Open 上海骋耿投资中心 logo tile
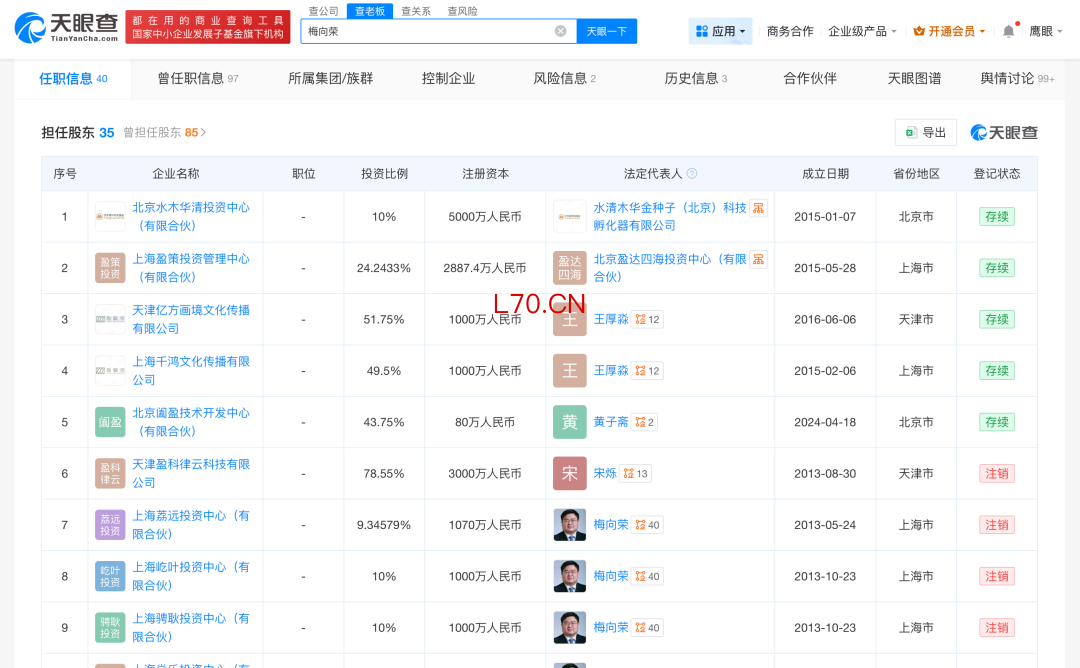1080x668 pixels. [x=110, y=628]
